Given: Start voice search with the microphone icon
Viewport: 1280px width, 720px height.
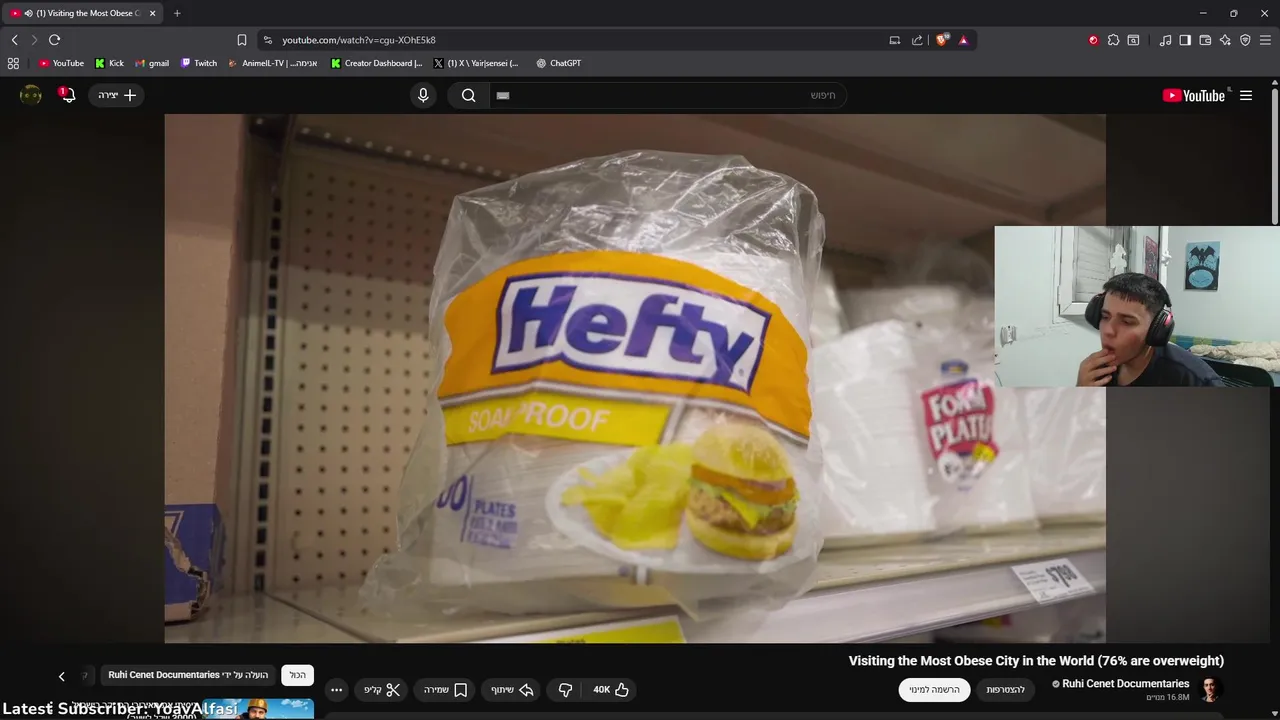Looking at the screenshot, I should tap(423, 95).
